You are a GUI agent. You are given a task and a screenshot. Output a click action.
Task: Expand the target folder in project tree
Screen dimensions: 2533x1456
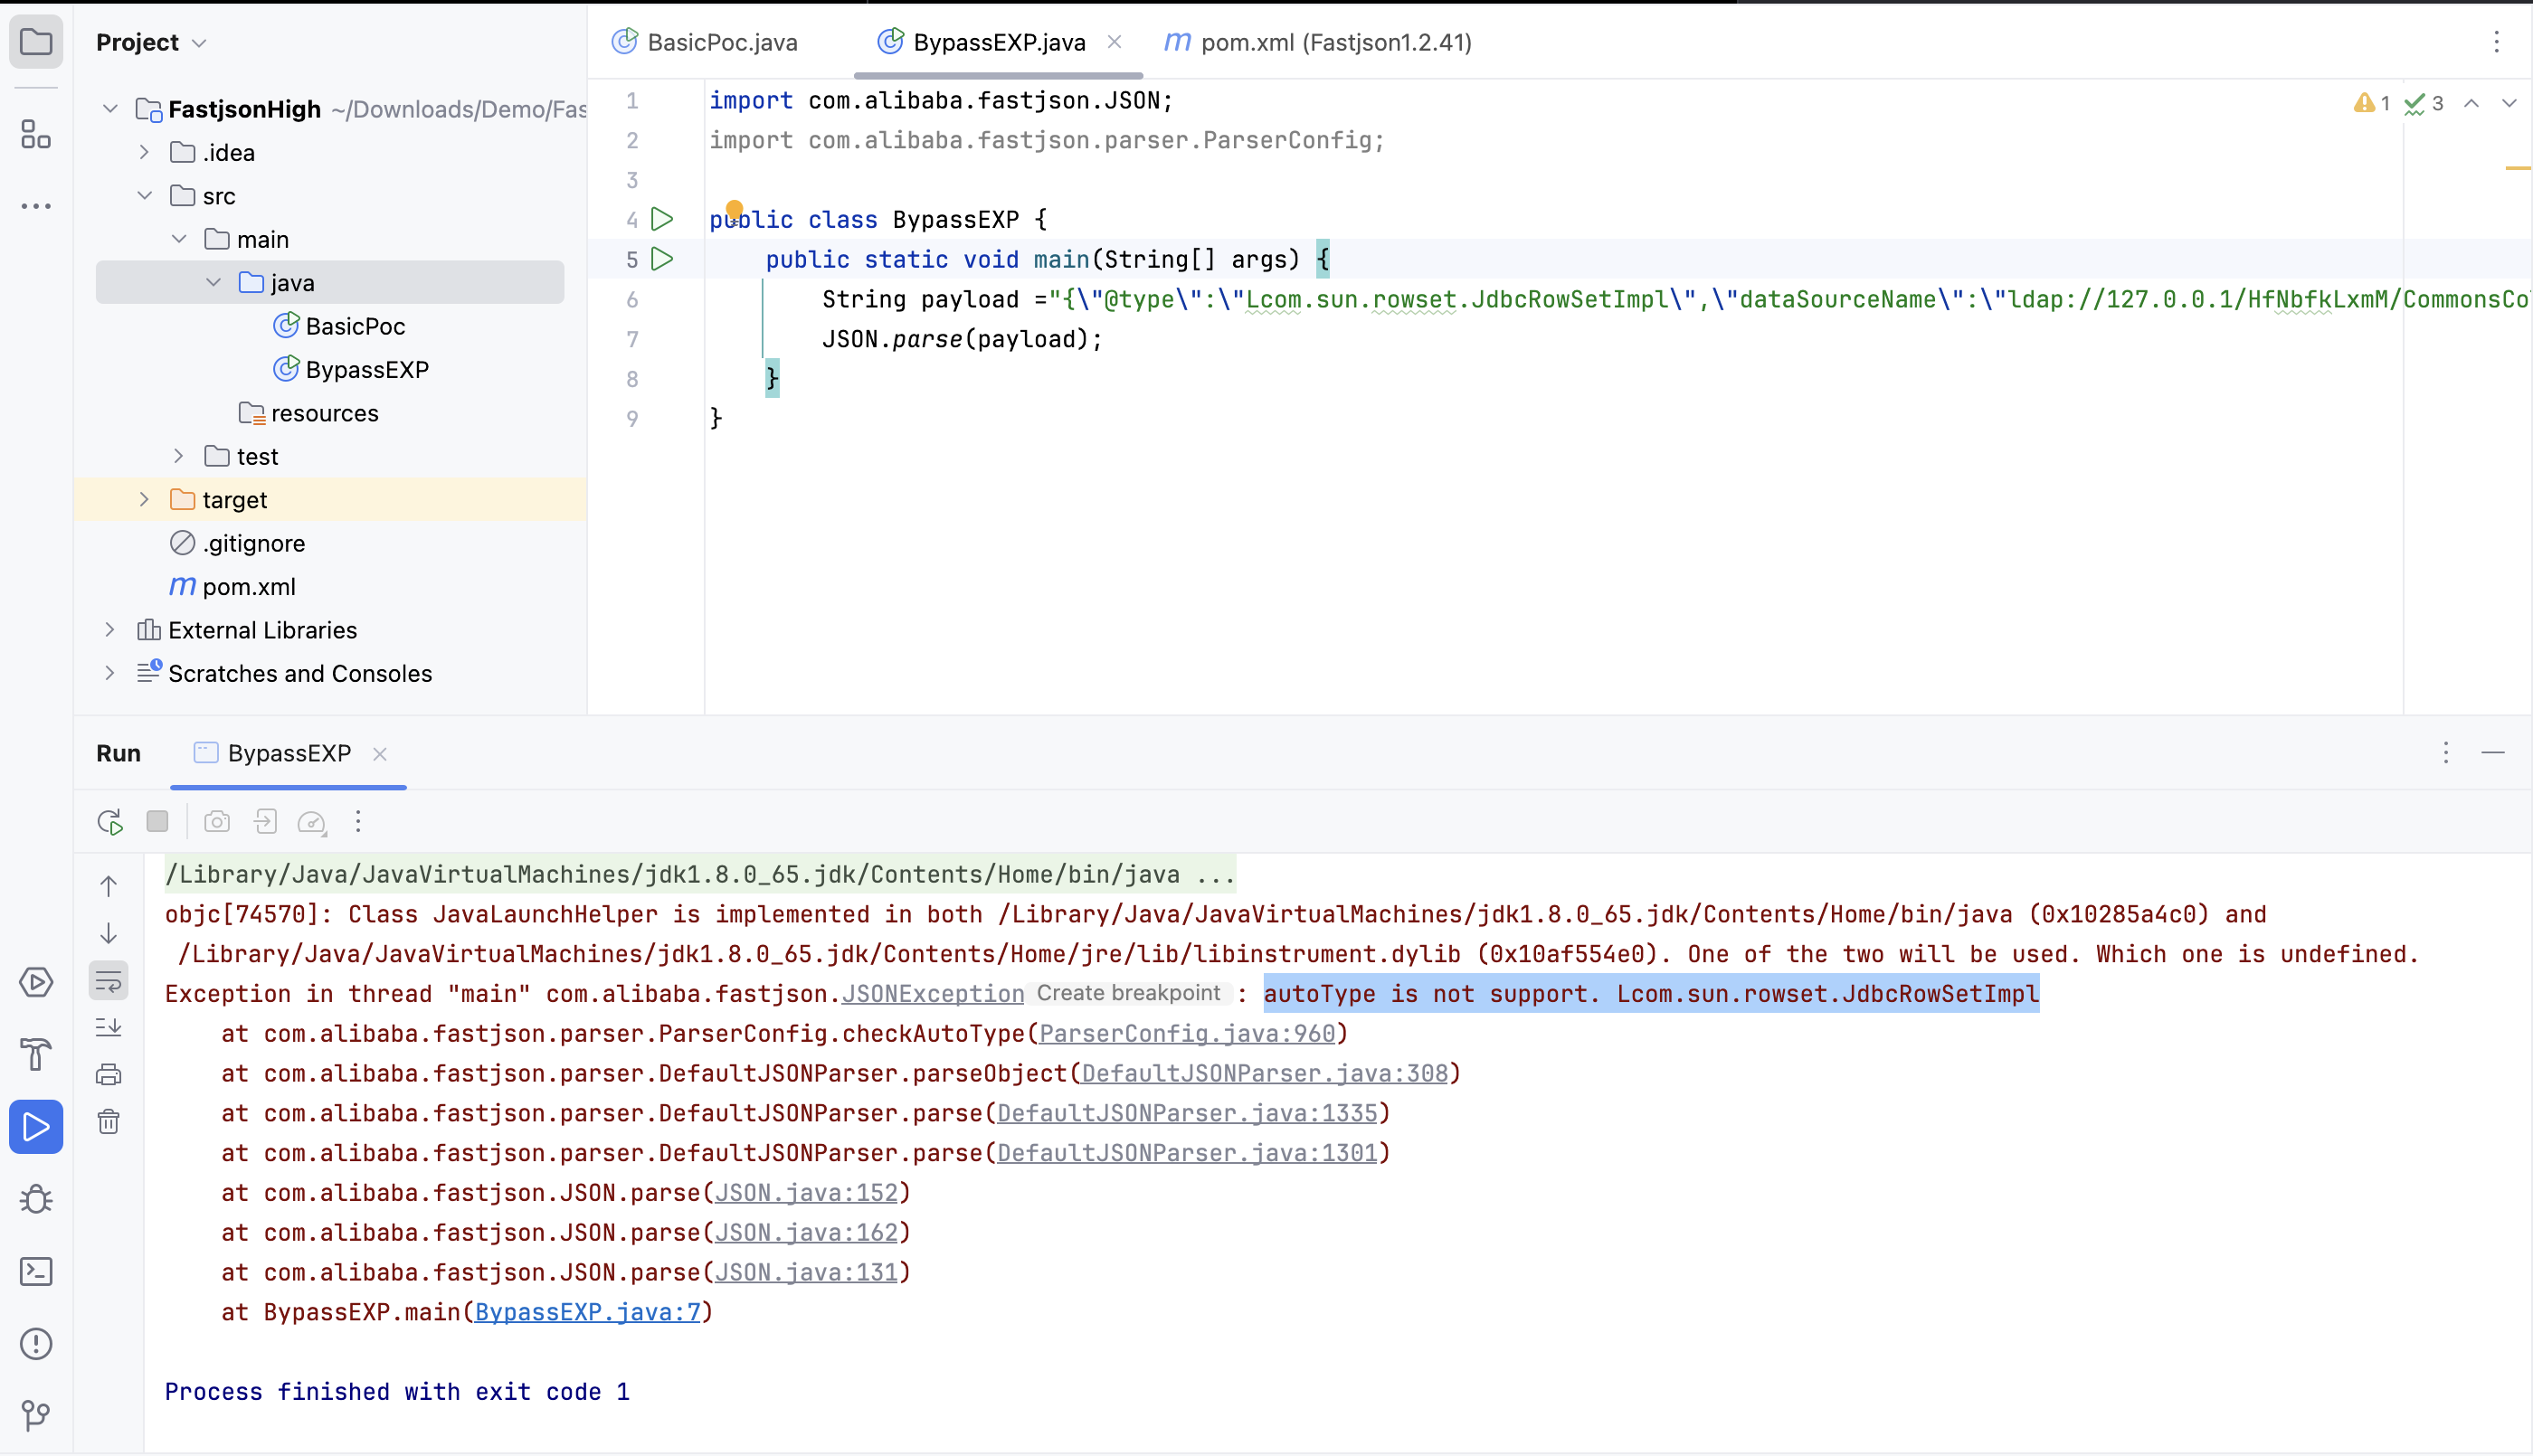pyautogui.click(x=144, y=500)
